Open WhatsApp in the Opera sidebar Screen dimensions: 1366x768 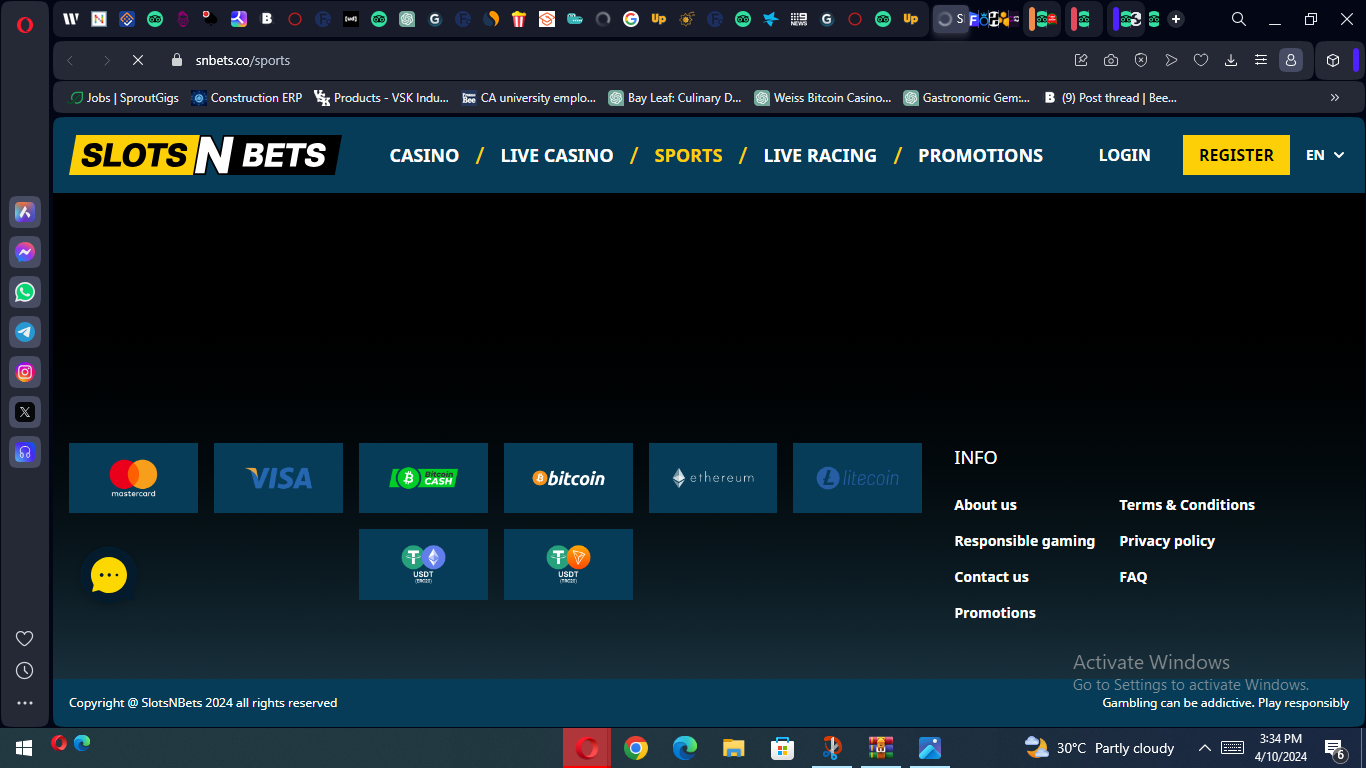pos(25,292)
